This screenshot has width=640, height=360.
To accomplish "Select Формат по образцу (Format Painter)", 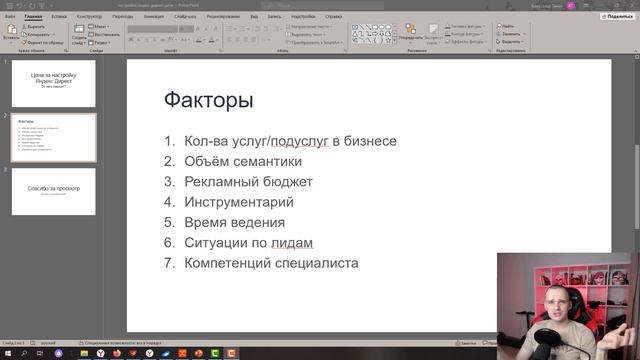I will pyautogui.click(x=42, y=42).
